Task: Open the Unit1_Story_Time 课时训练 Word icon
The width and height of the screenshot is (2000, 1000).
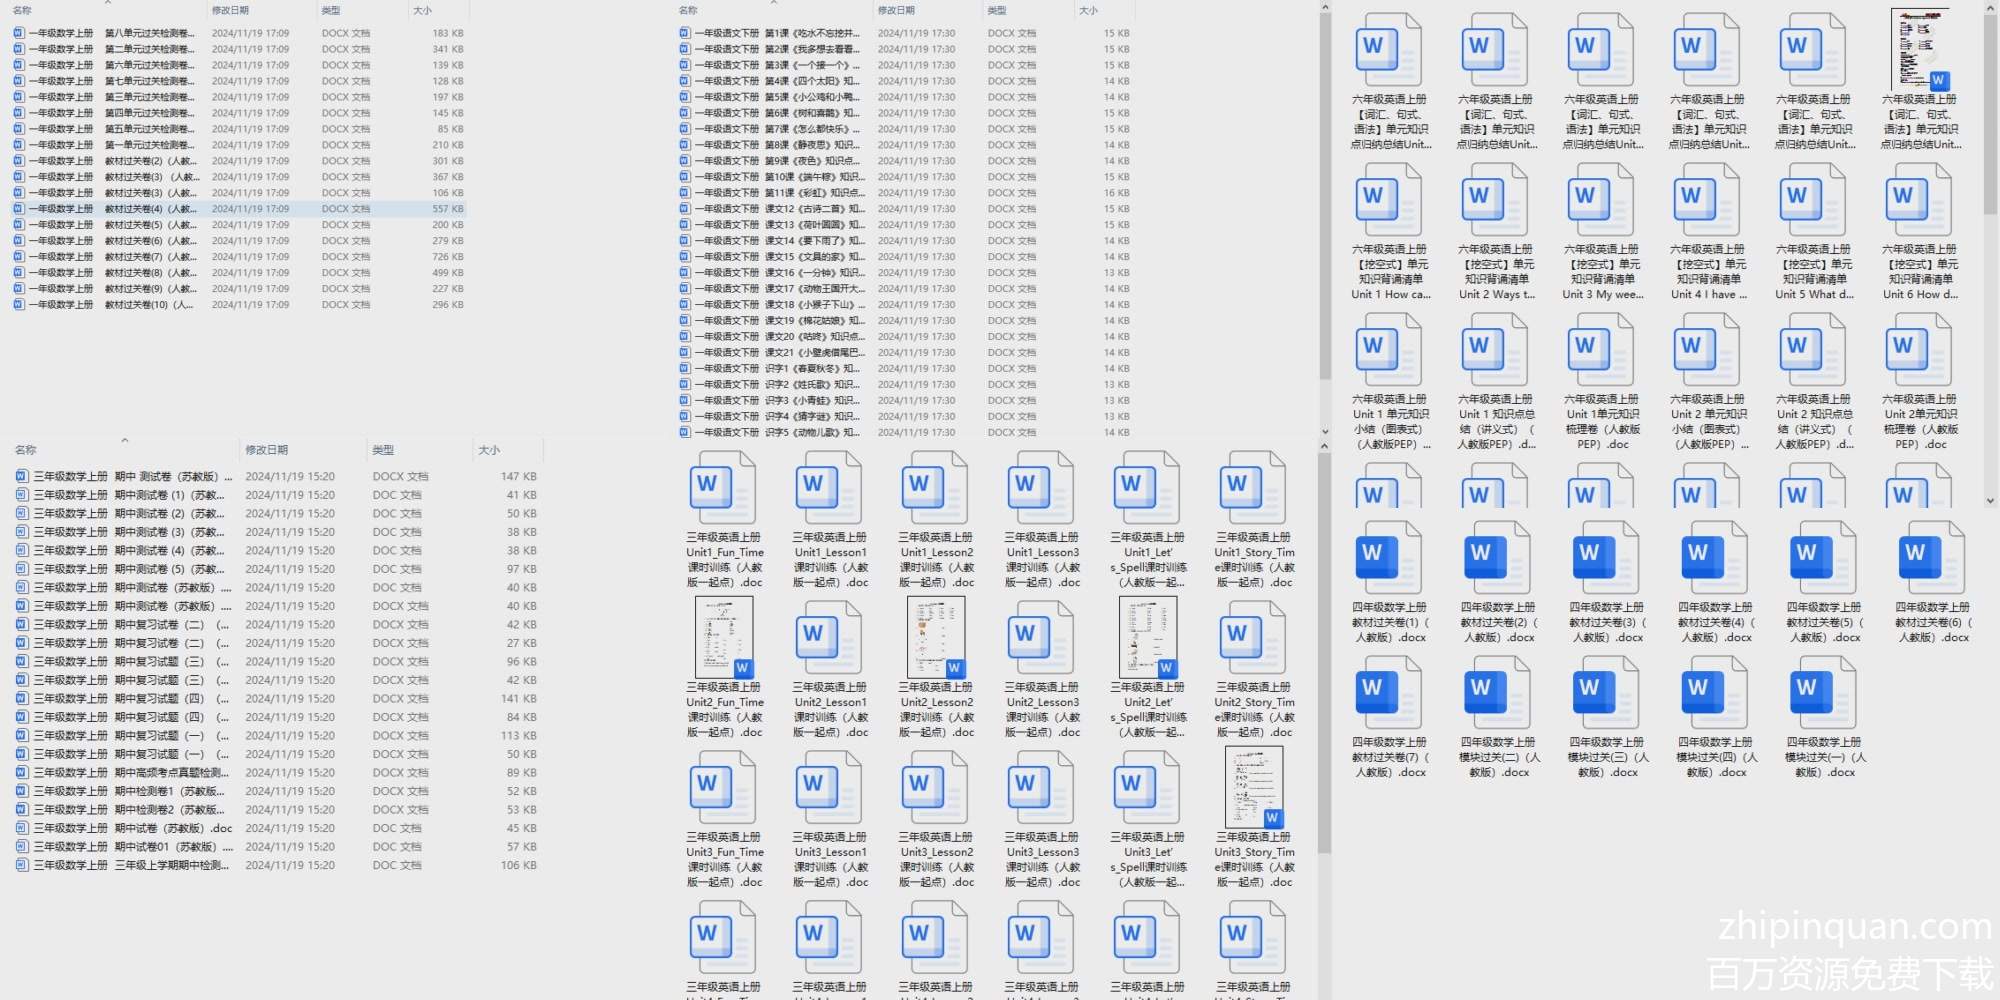Action: [1253, 487]
